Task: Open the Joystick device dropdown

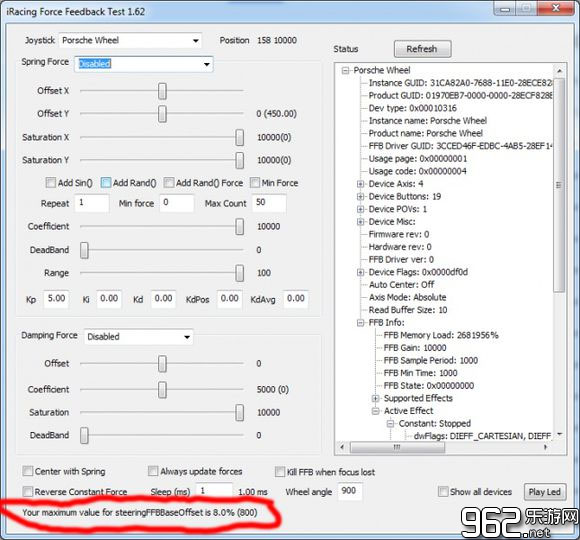Action: coord(130,40)
